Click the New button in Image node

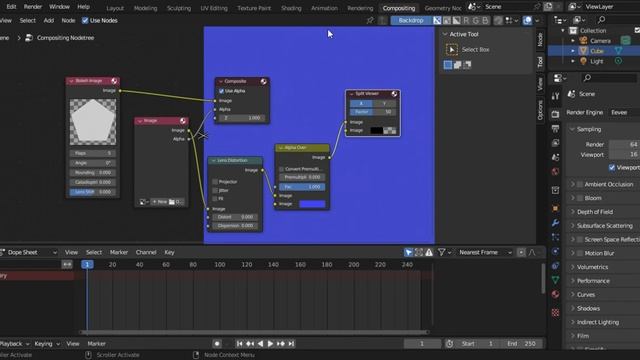tap(160, 202)
